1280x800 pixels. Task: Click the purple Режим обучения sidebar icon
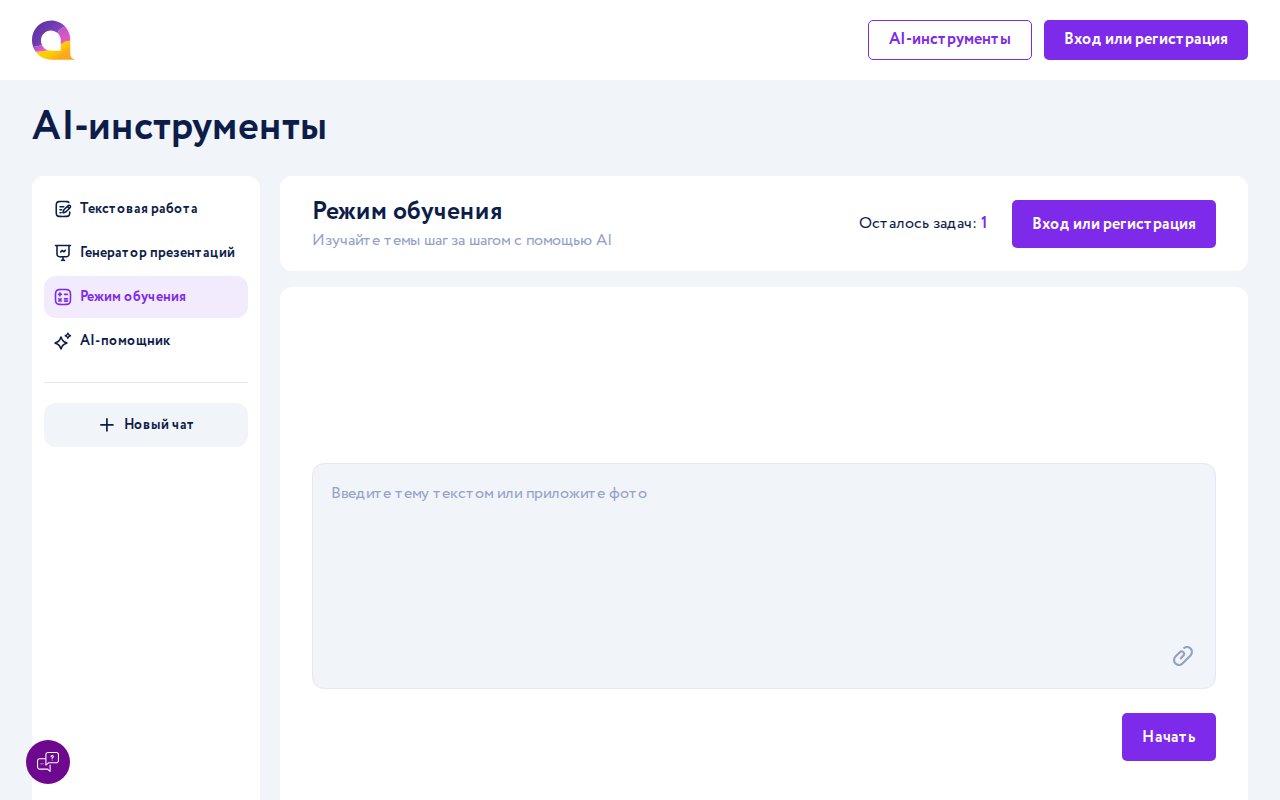point(63,297)
